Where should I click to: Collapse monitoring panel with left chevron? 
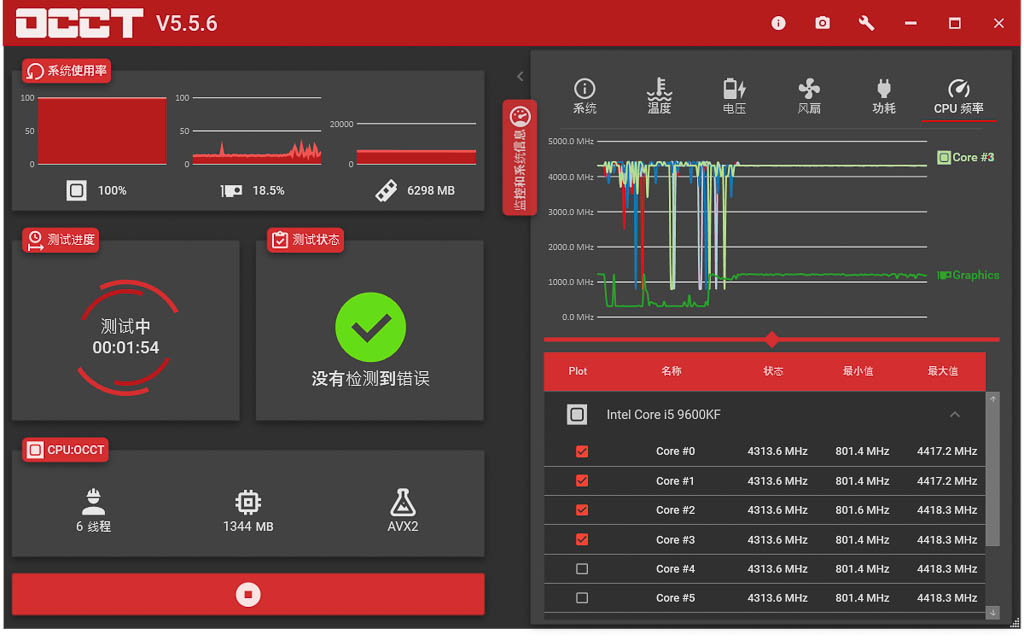[x=520, y=76]
